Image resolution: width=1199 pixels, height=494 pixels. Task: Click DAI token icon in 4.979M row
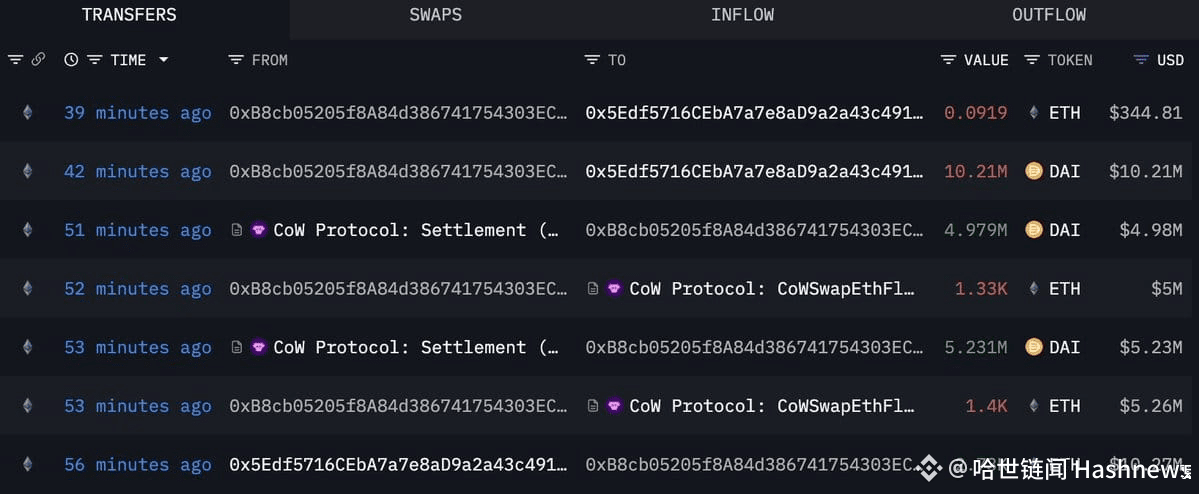pyautogui.click(x=1034, y=230)
